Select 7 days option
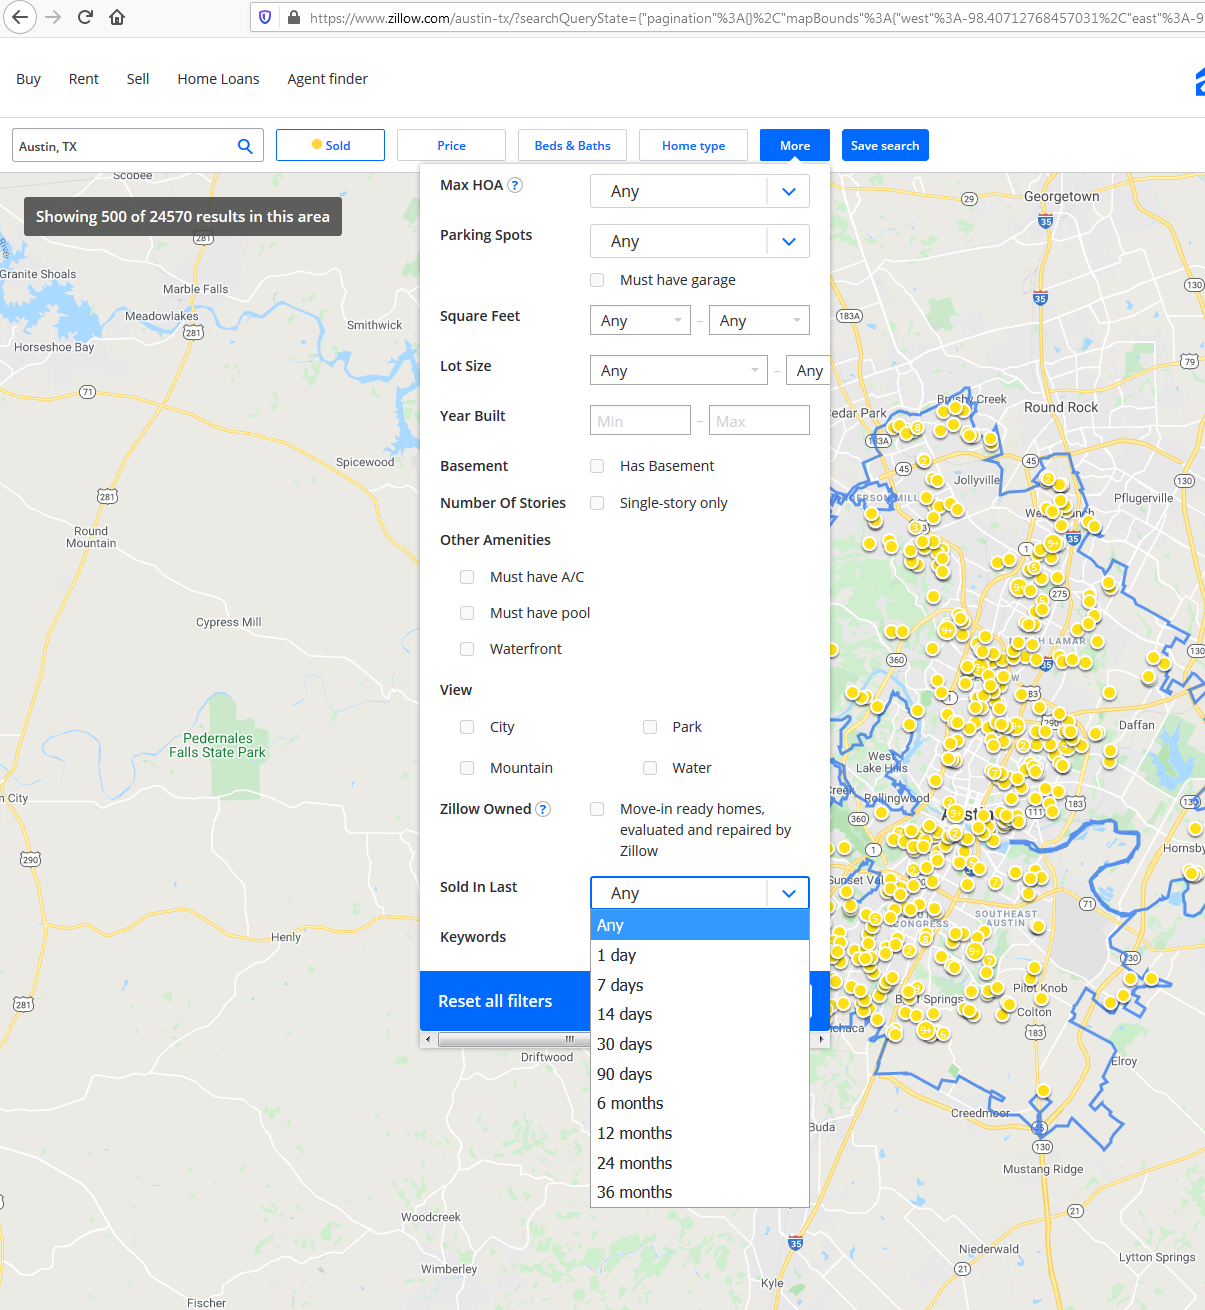The height and width of the screenshot is (1310, 1205). [x=700, y=985]
